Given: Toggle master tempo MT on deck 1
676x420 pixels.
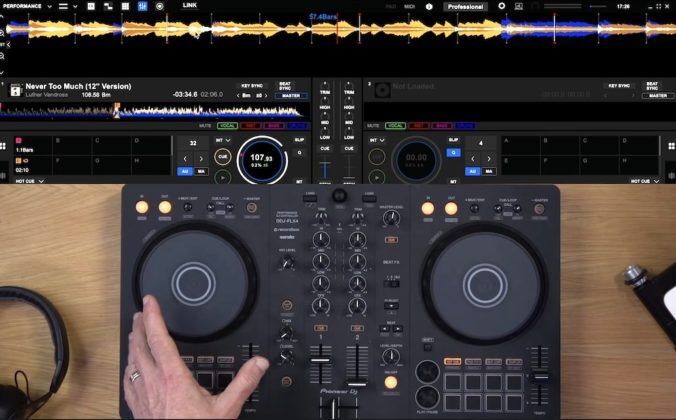Looking at the screenshot, I should click(x=299, y=182).
